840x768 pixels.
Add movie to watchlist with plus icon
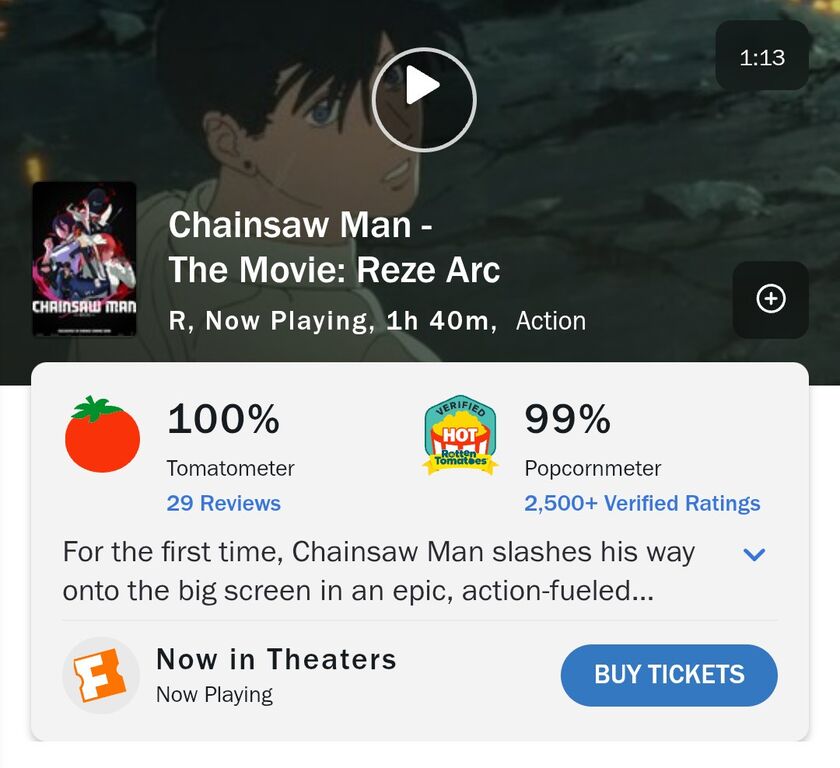770,299
